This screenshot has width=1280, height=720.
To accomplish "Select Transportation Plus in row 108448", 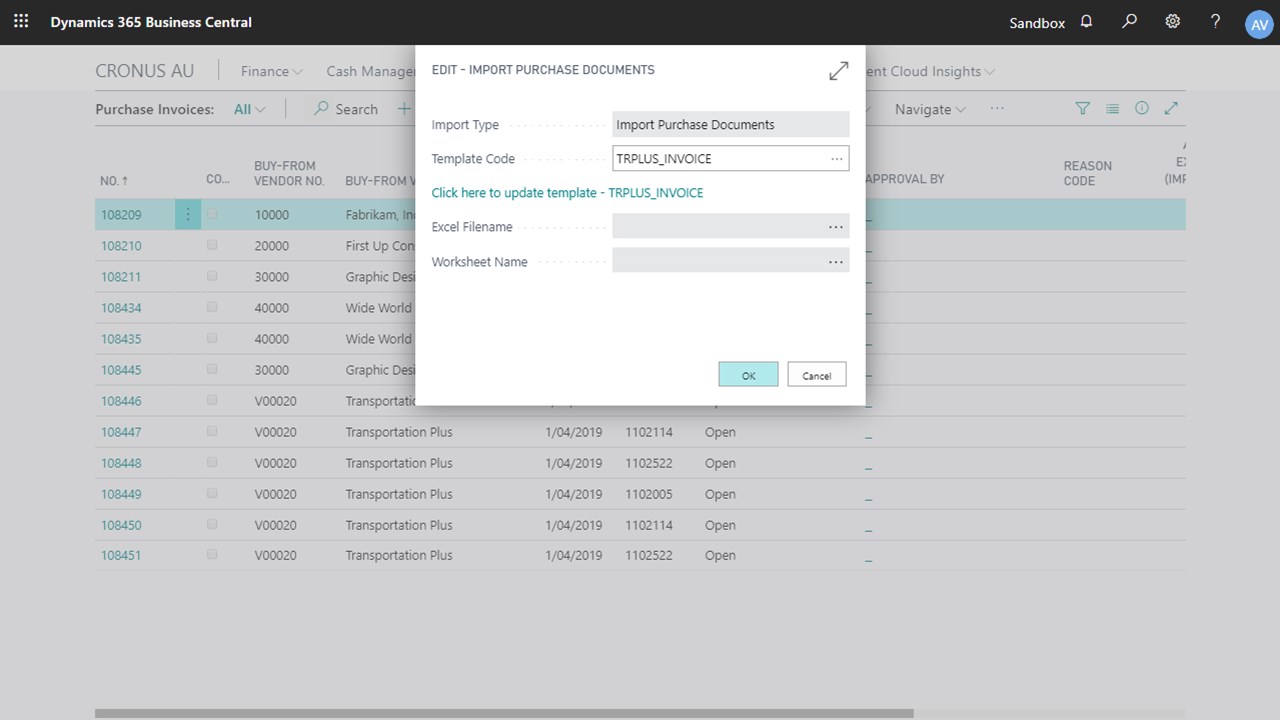I will pos(399,463).
